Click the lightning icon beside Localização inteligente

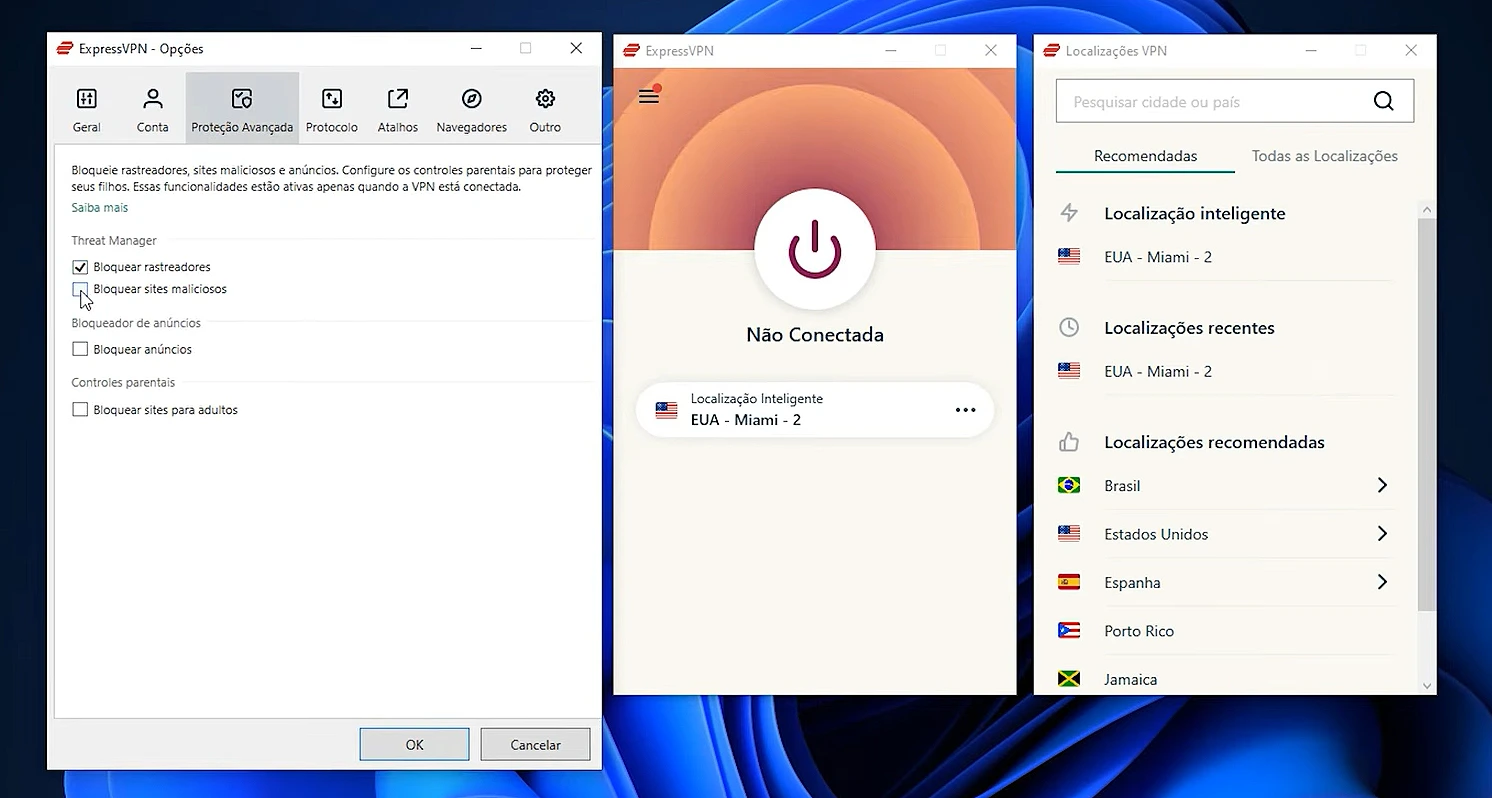coord(1069,213)
